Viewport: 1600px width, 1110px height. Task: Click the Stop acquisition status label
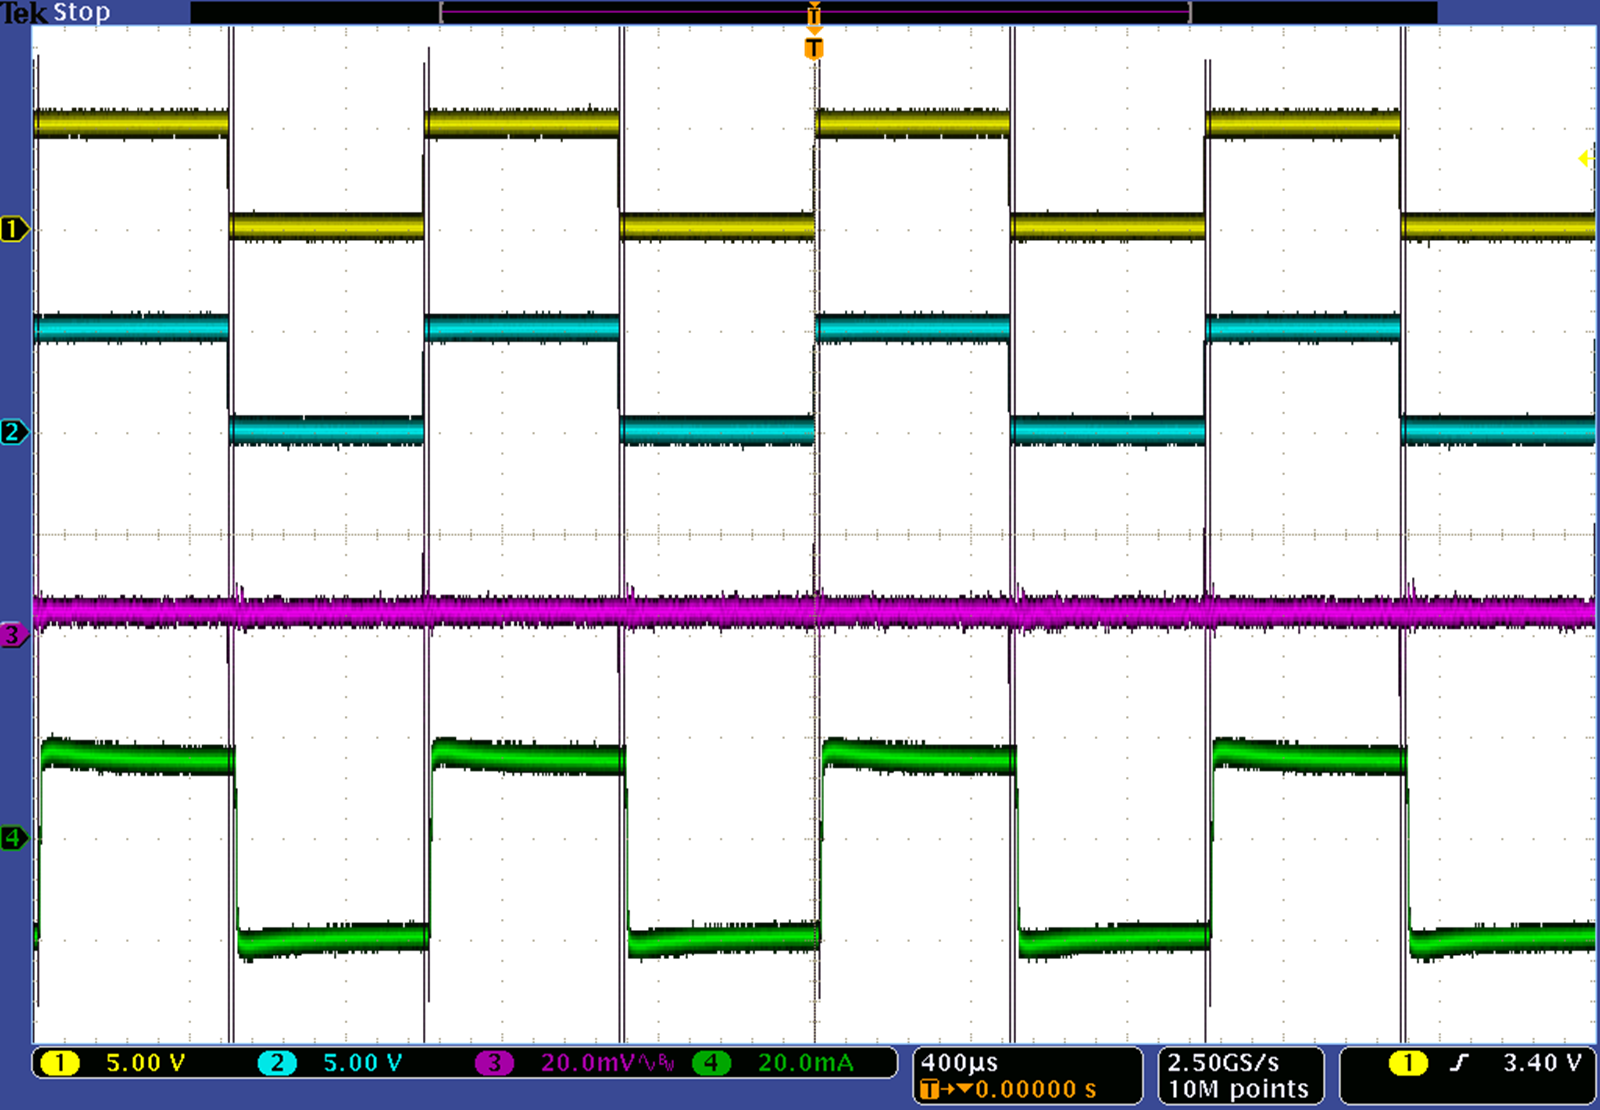click(x=81, y=12)
